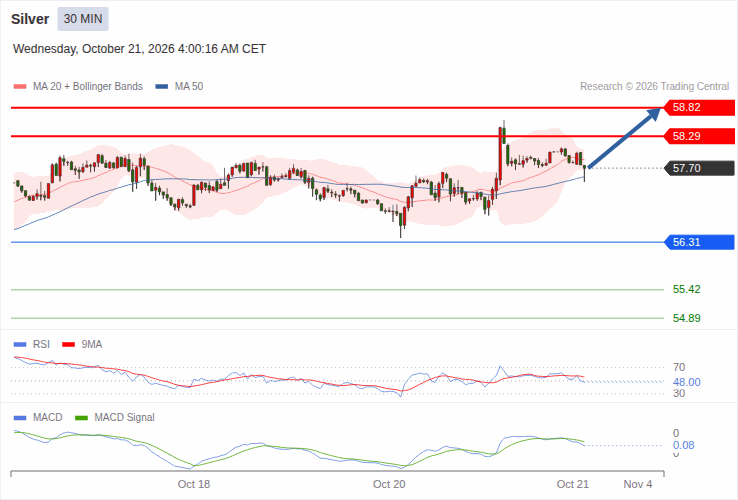Click the MA 50 legend swatch
The image size is (738, 500).
point(162,87)
